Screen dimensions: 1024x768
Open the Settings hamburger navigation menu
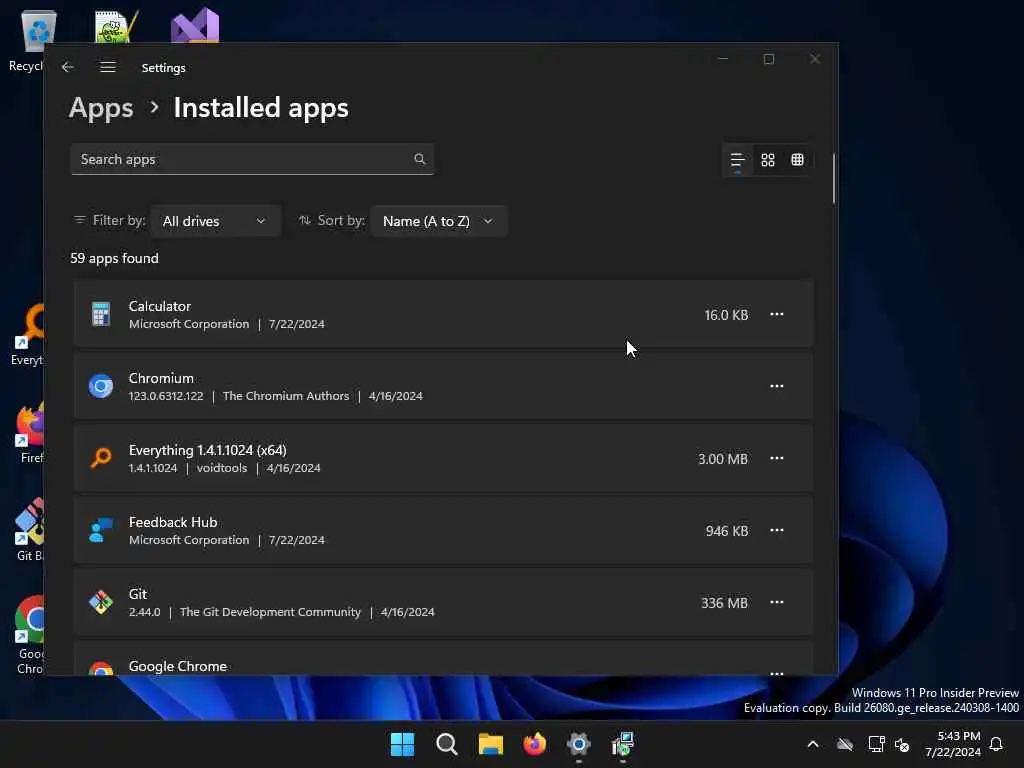click(108, 67)
